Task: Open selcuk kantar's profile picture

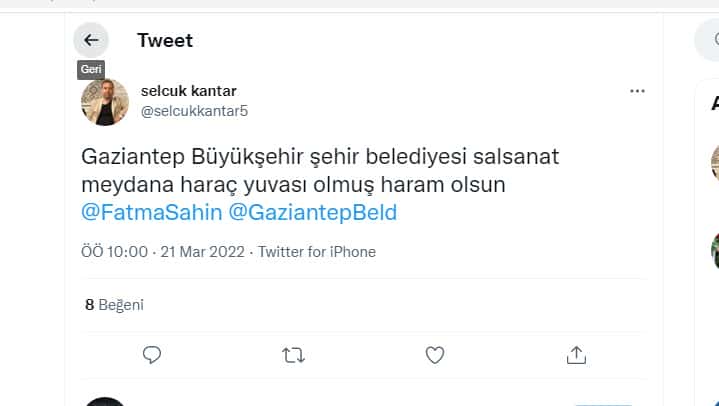Action: click(104, 101)
